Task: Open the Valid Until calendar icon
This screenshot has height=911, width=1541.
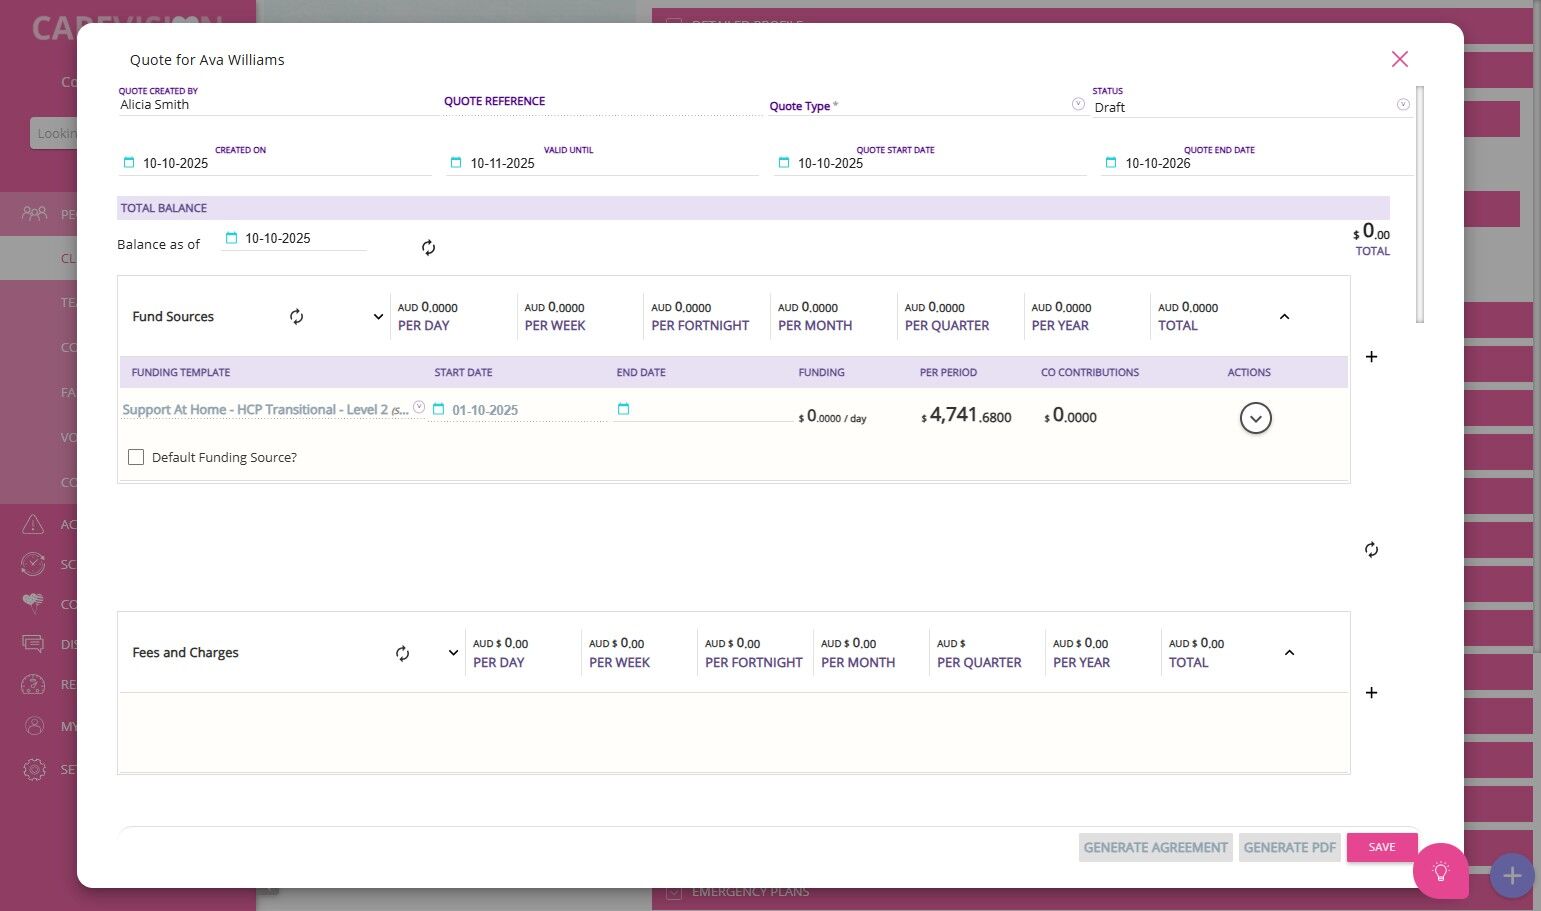Action: point(456,162)
